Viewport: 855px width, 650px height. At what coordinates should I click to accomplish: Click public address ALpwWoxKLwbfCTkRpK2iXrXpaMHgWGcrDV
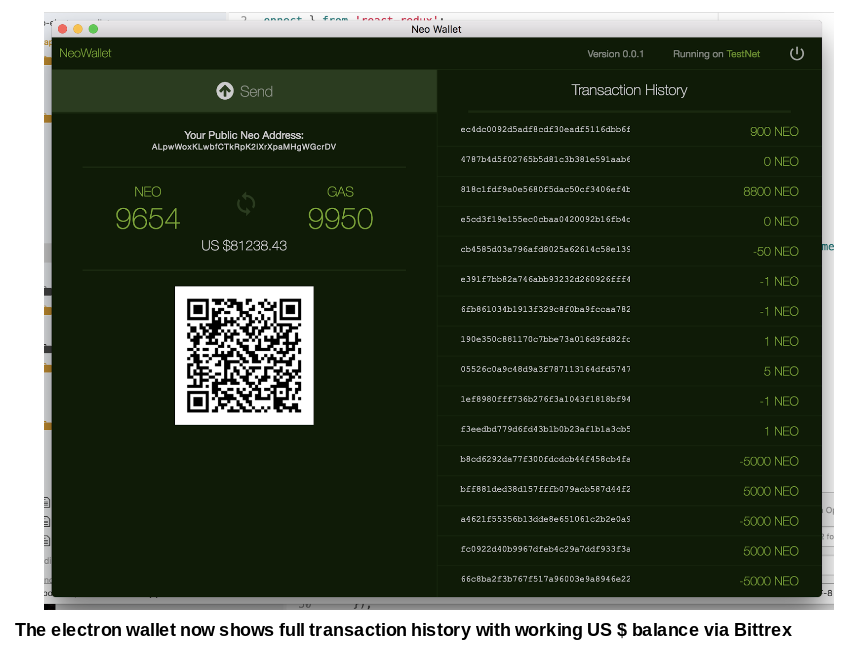click(x=244, y=147)
